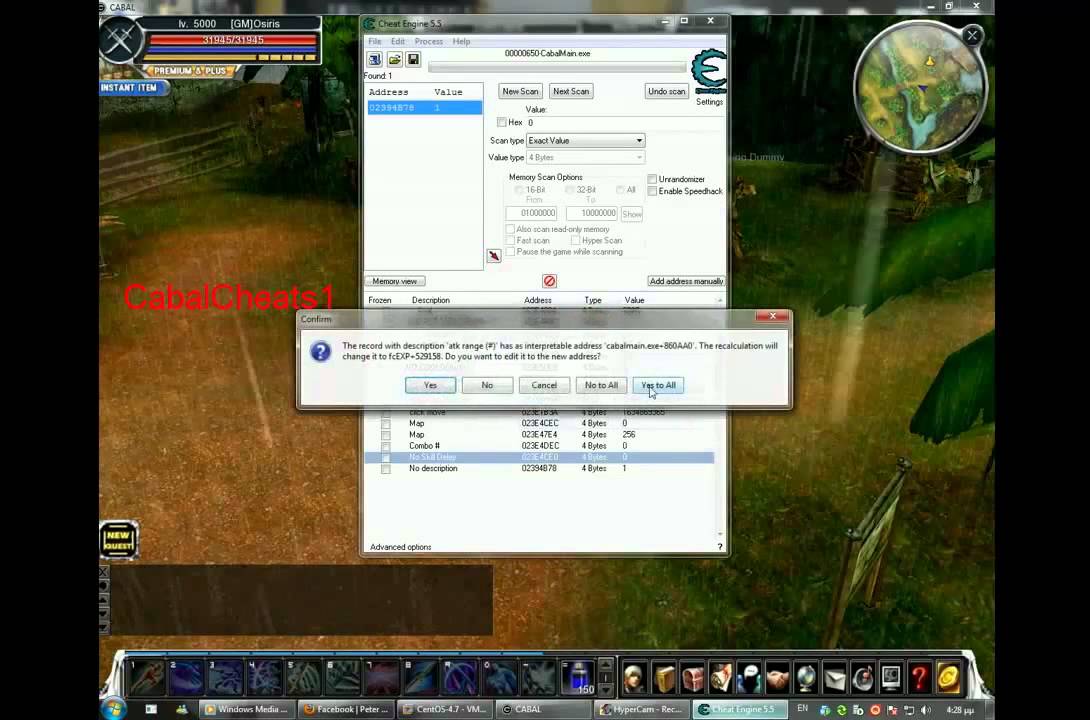Open the Help menu

[x=462, y=42]
